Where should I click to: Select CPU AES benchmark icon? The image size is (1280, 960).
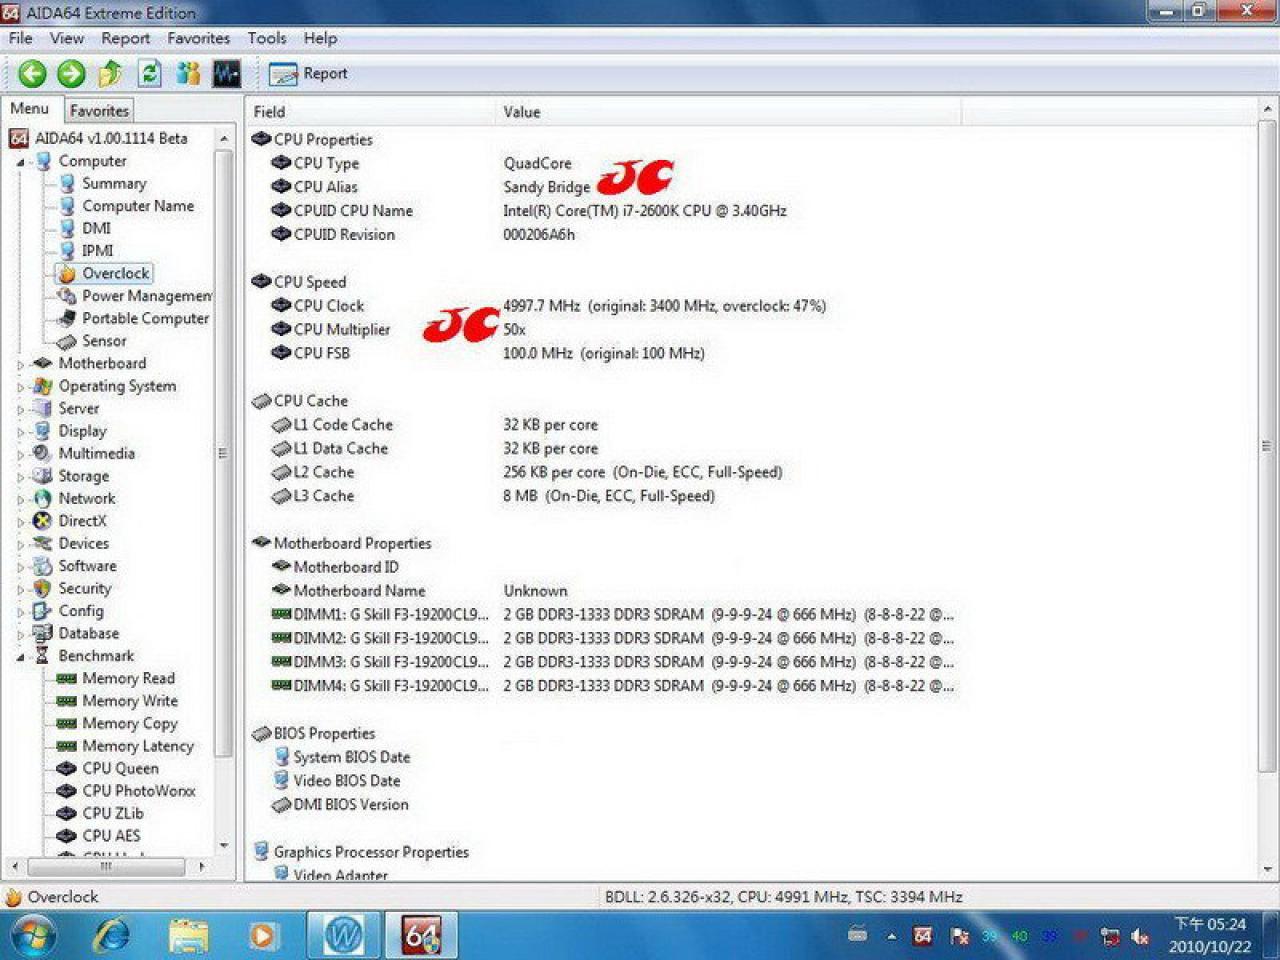tap(66, 836)
